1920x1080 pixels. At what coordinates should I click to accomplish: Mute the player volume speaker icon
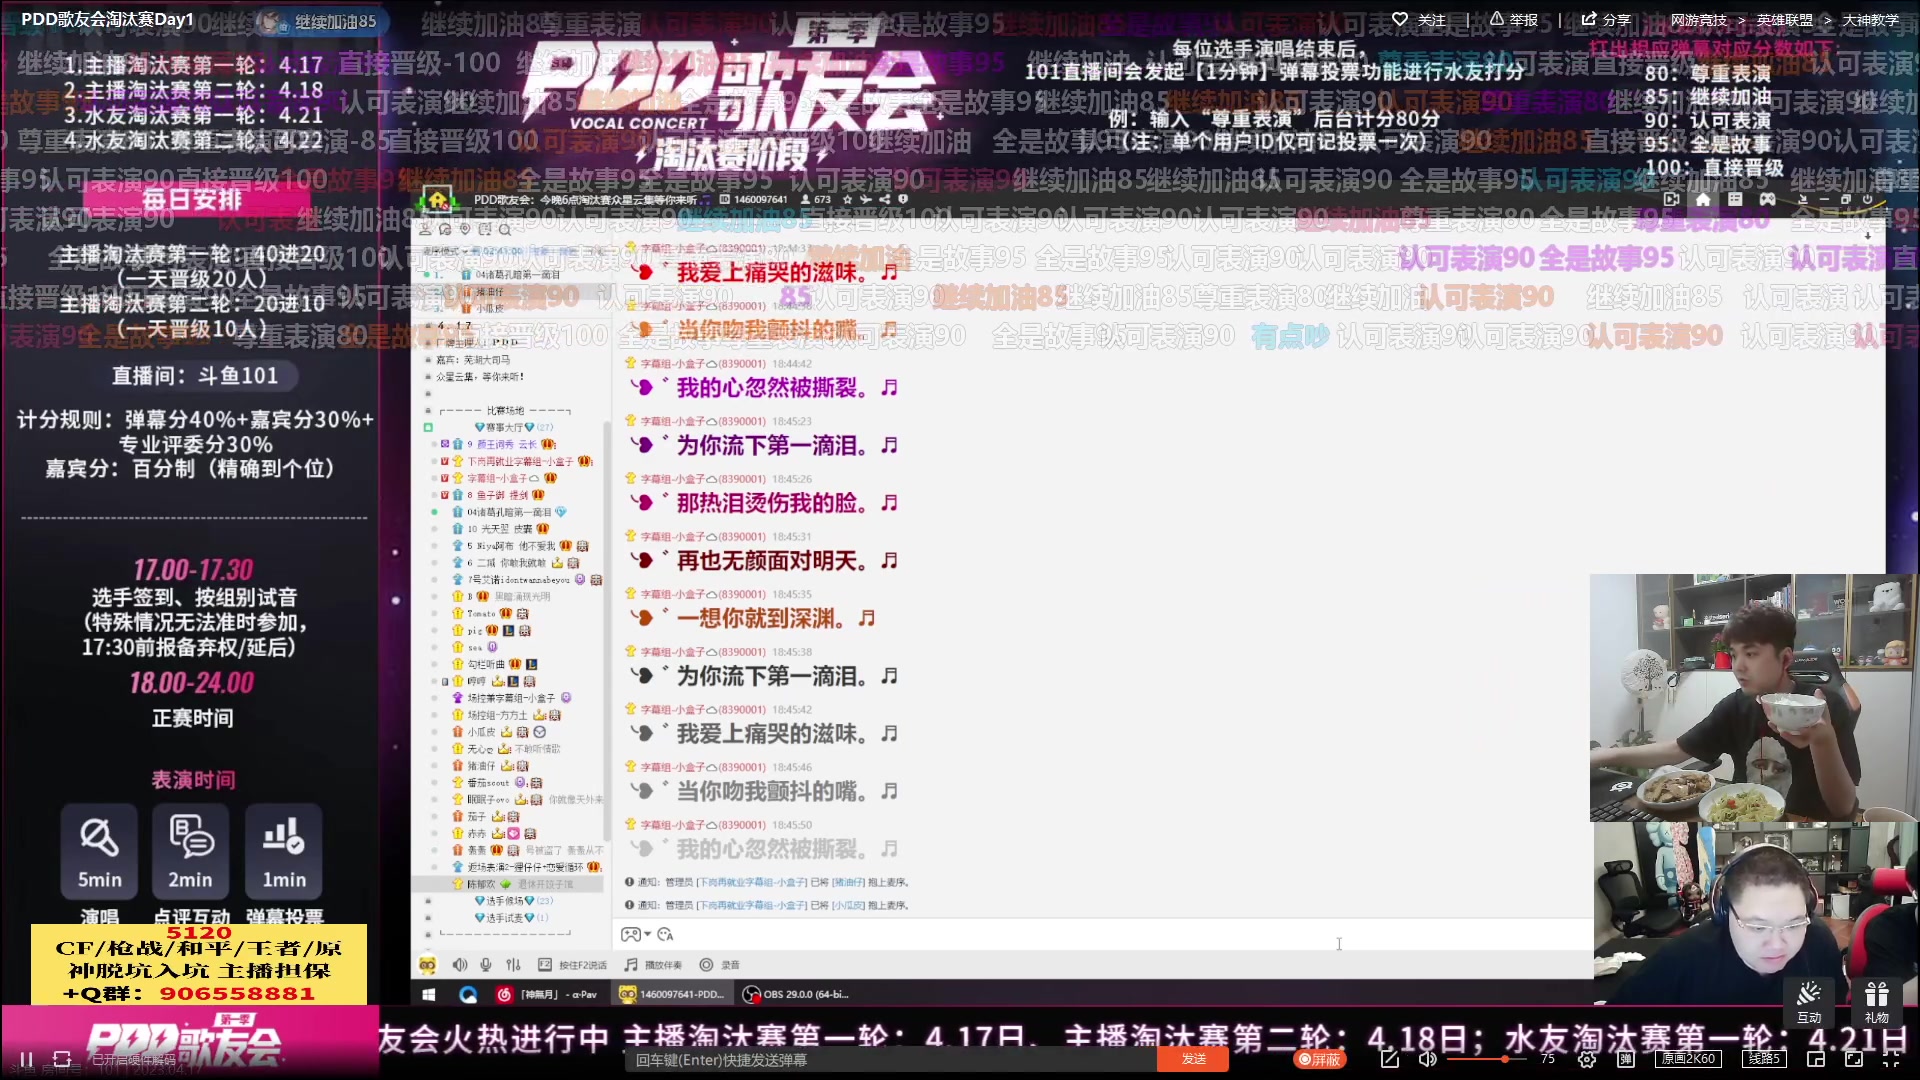[x=1427, y=1059]
